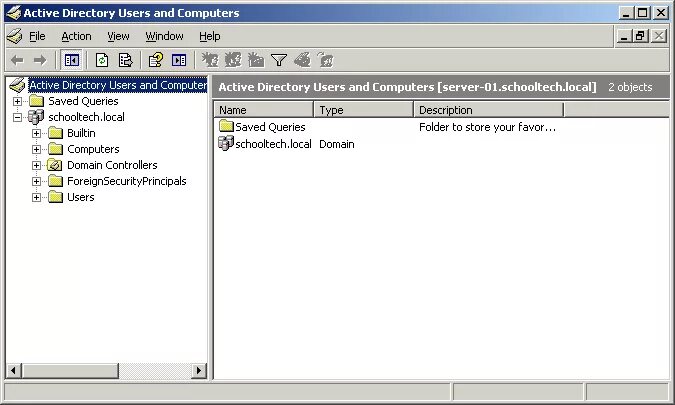Select Saved Queries row in list
The image size is (675, 405).
pyautogui.click(x=270, y=127)
